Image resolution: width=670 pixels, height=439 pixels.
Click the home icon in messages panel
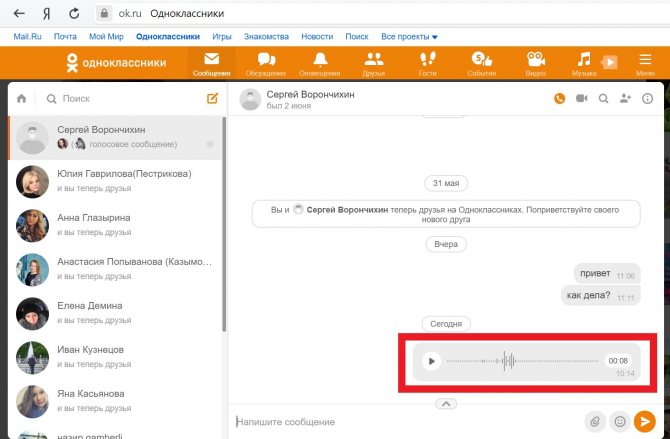point(21,99)
